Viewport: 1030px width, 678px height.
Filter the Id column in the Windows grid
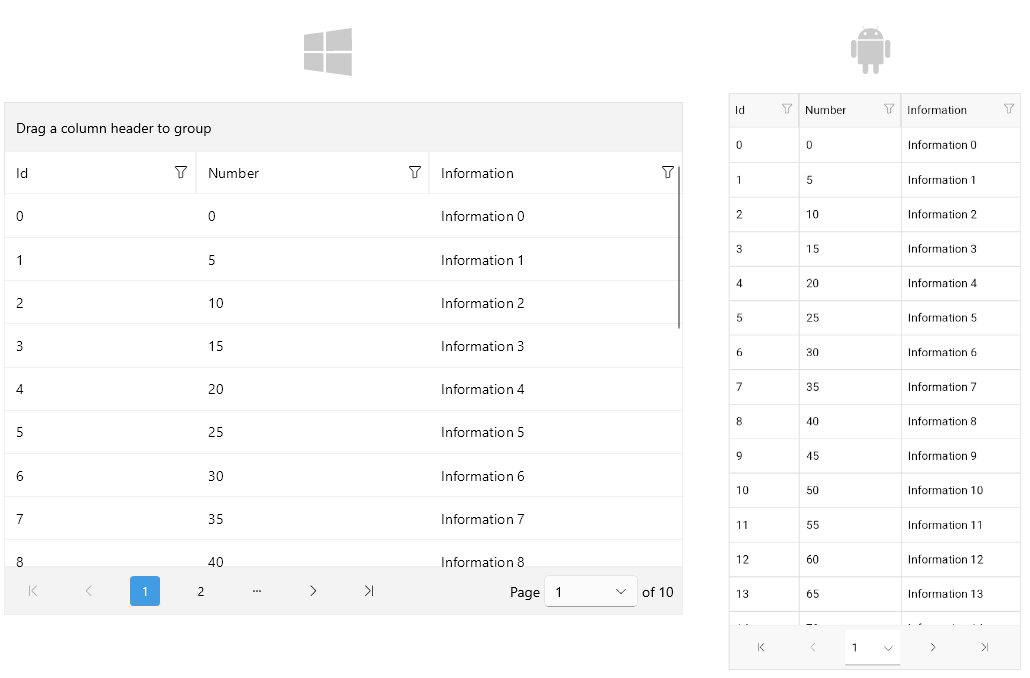point(182,172)
